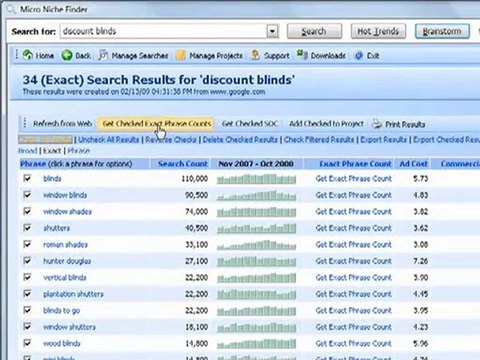Image resolution: width=480 pixels, height=360 pixels.
Task: Open Manage Searches from the toolbar
Action: pyautogui.click(x=133, y=55)
